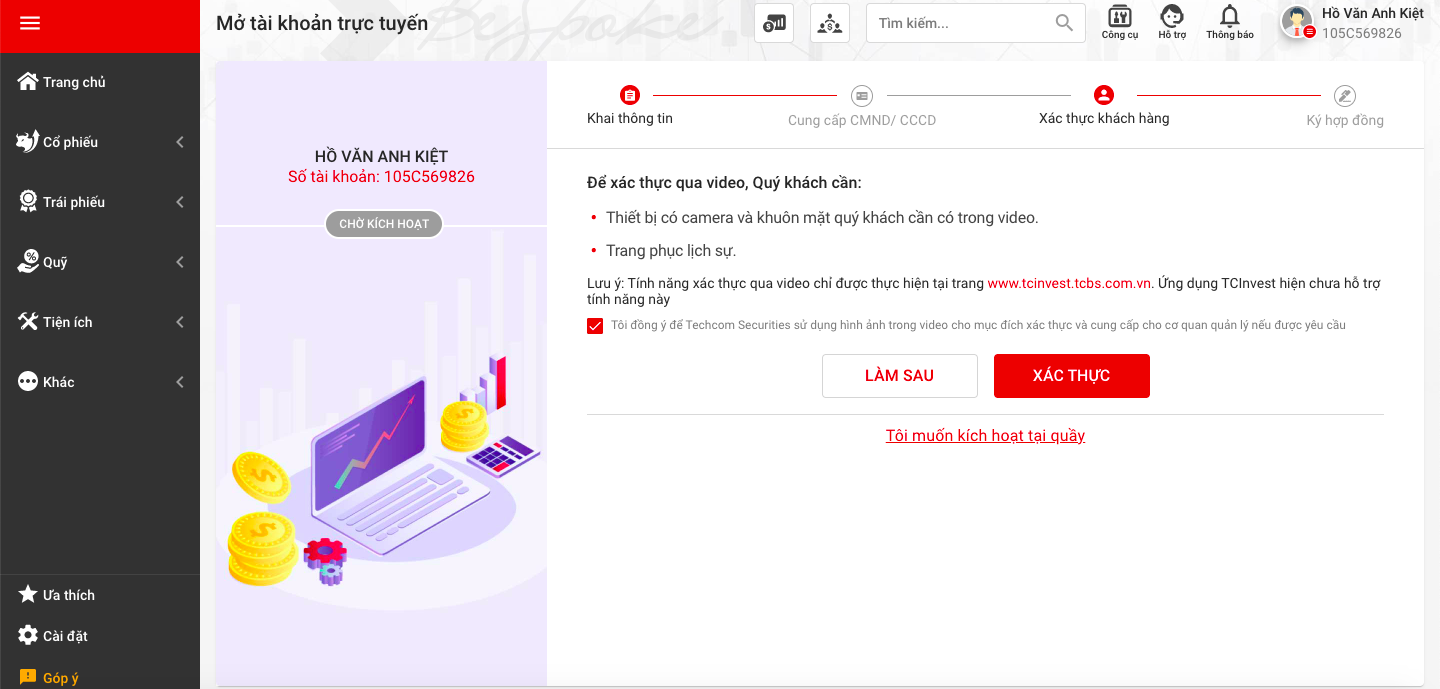1440x689 pixels.
Task: Open the user avatar for Hồ Văn Anh Kiệt
Action: [x=1298, y=22]
